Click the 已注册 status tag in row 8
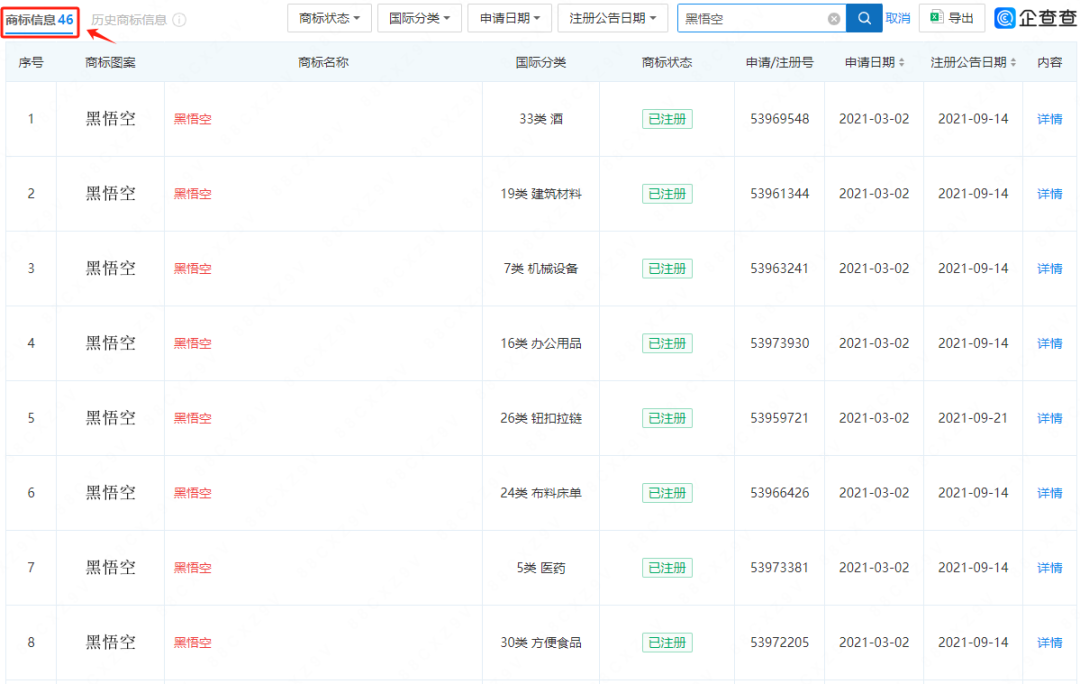This screenshot has width=1080, height=684. click(x=667, y=642)
